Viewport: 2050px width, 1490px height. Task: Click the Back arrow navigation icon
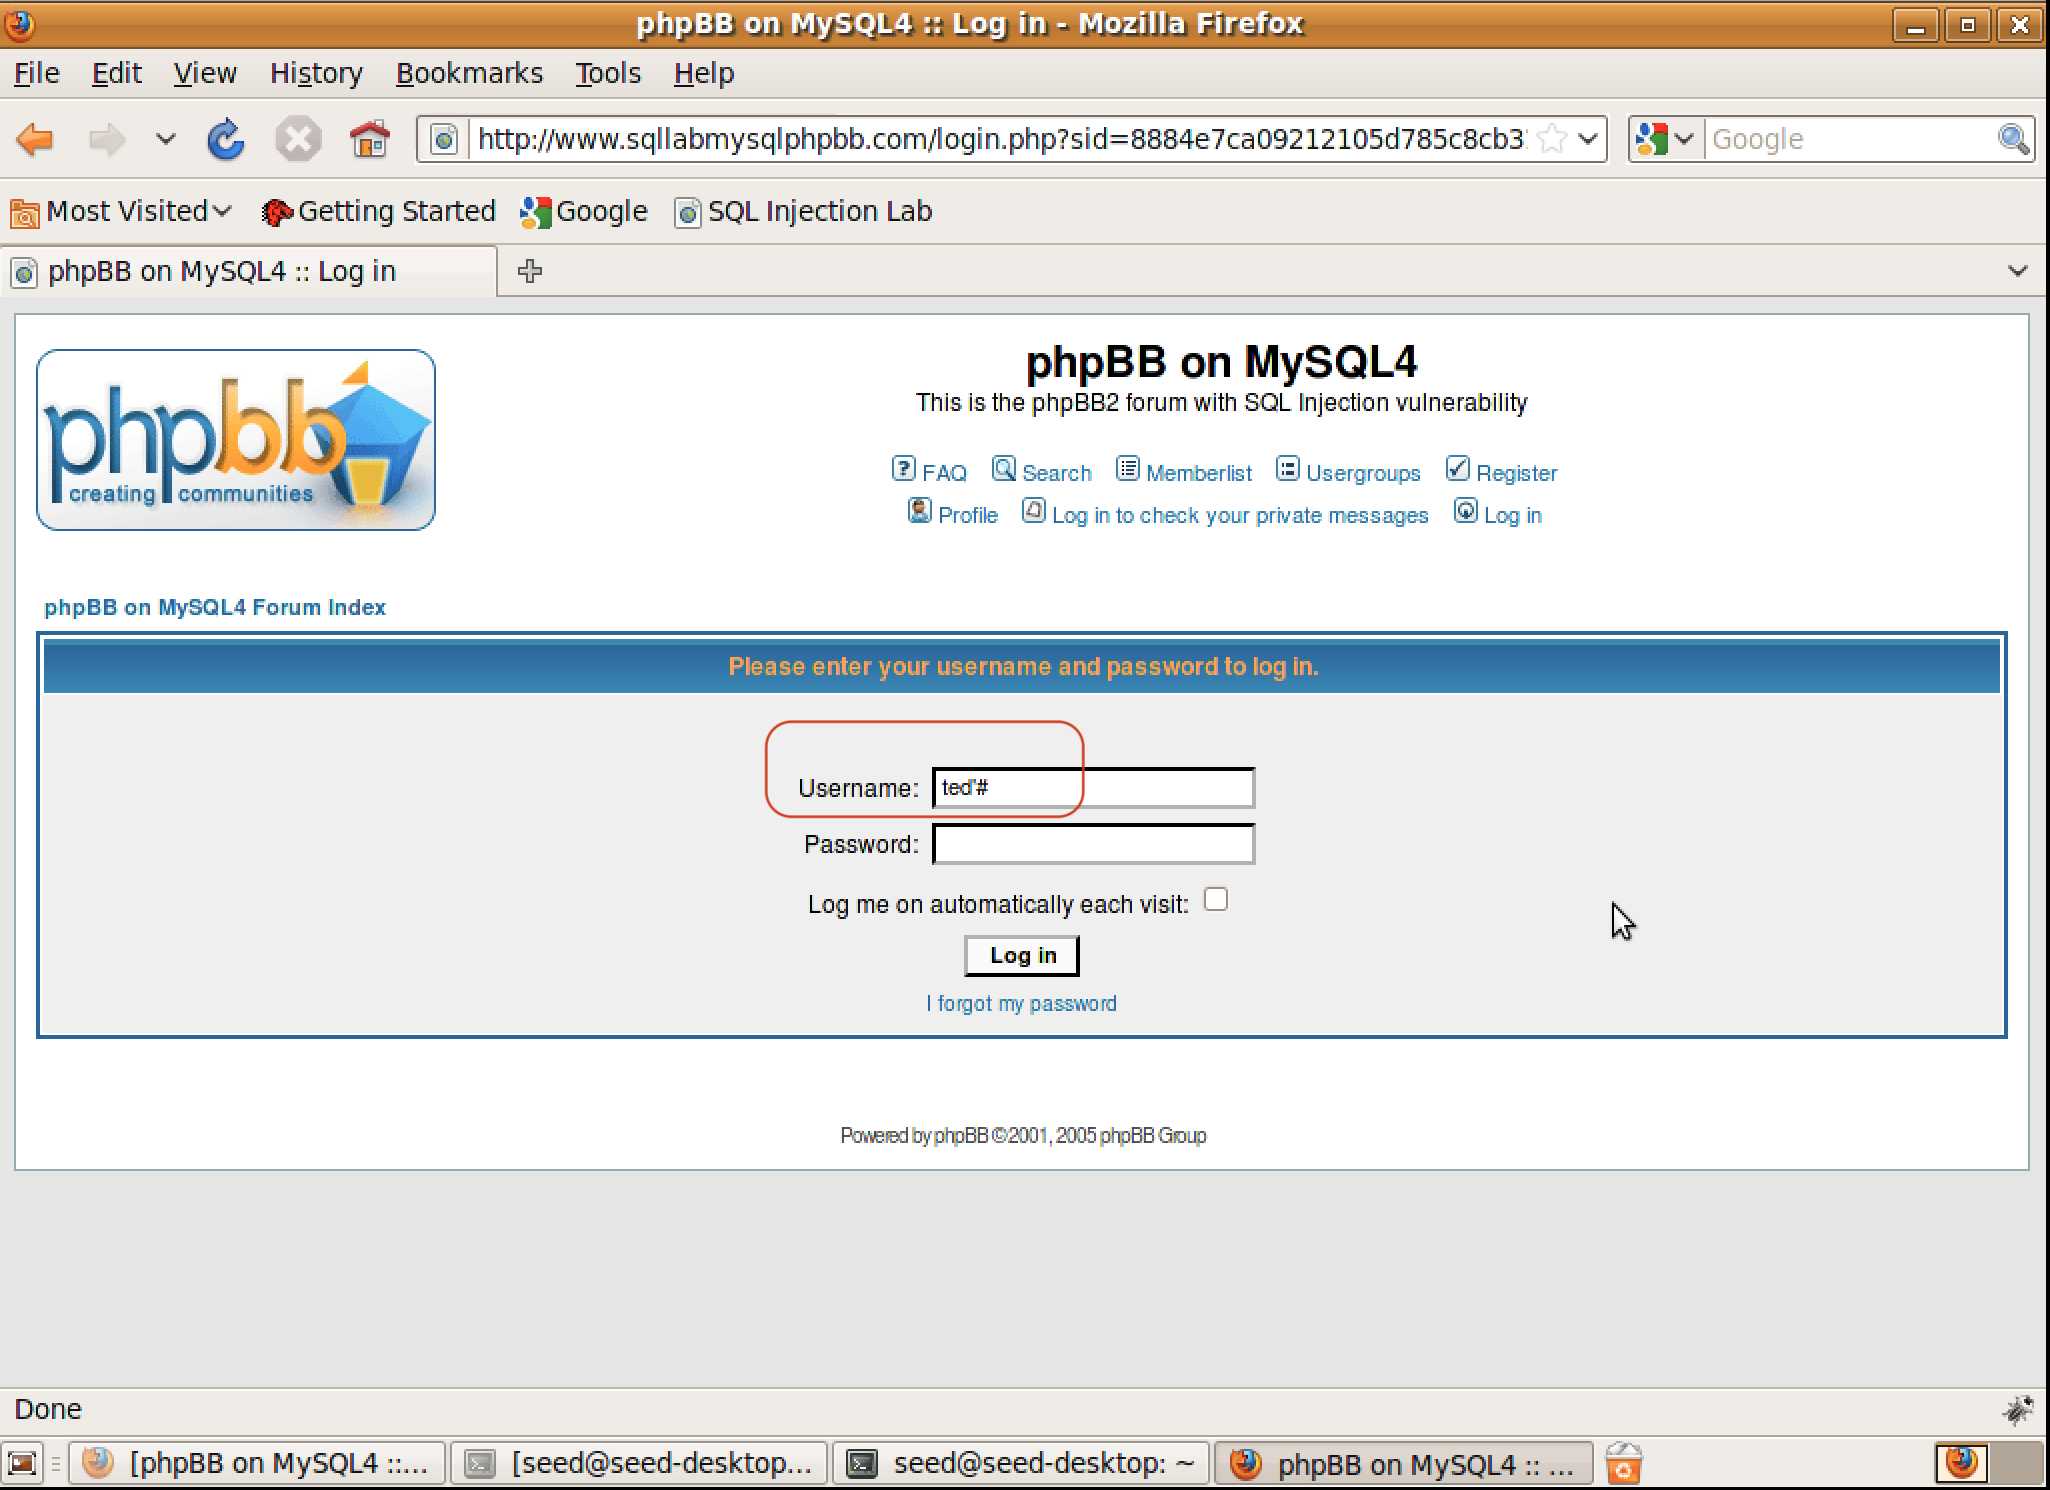pos(36,139)
